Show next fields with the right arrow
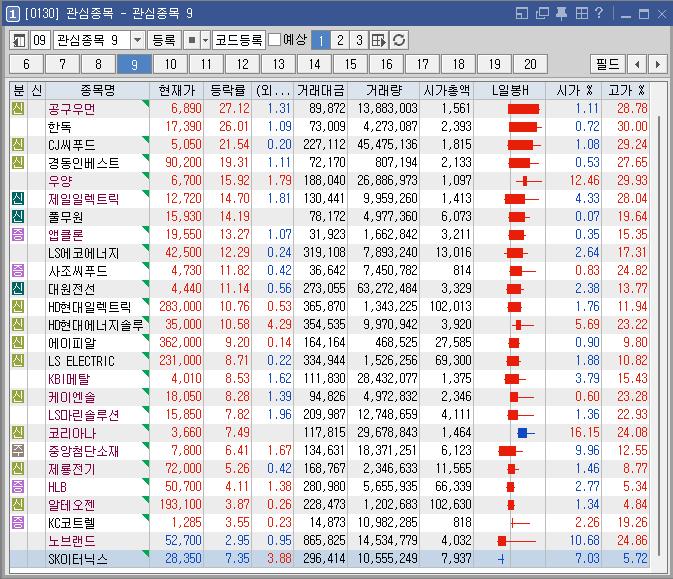The image size is (673, 579). pyautogui.click(x=658, y=64)
